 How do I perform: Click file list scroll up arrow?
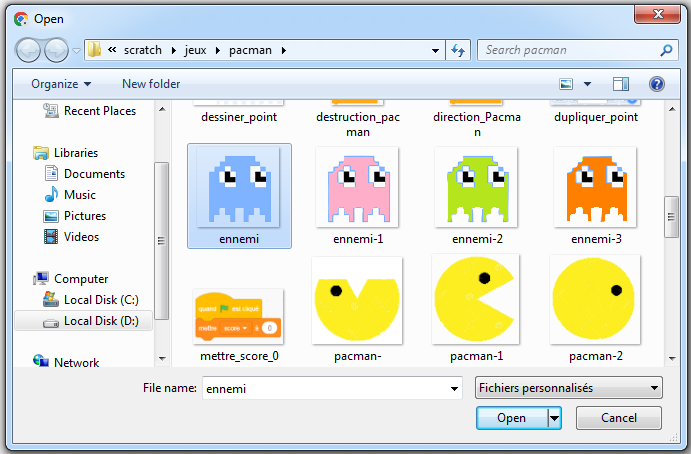click(672, 109)
